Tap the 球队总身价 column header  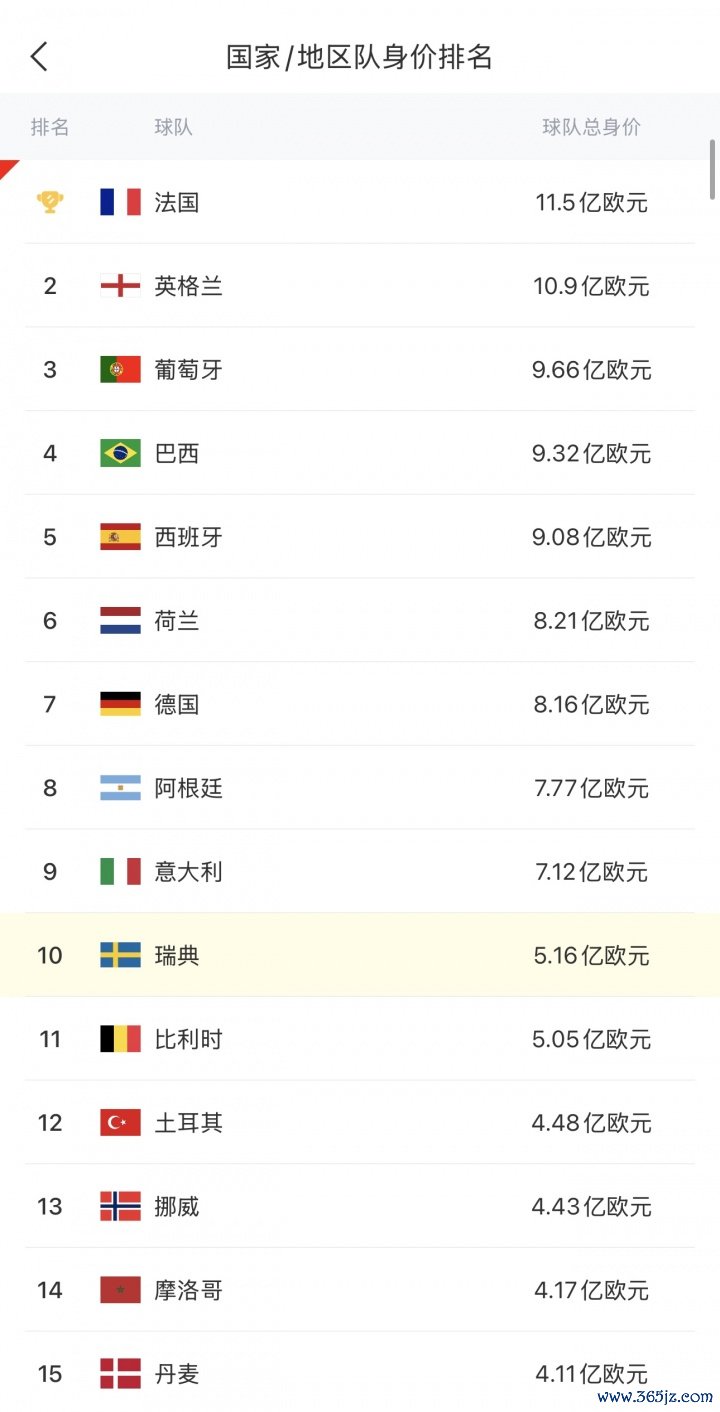[591, 127]
